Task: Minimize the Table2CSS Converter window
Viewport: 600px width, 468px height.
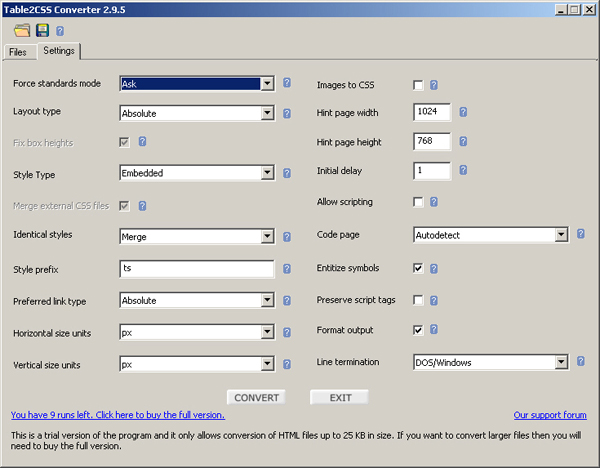Action: coord(561,10)
